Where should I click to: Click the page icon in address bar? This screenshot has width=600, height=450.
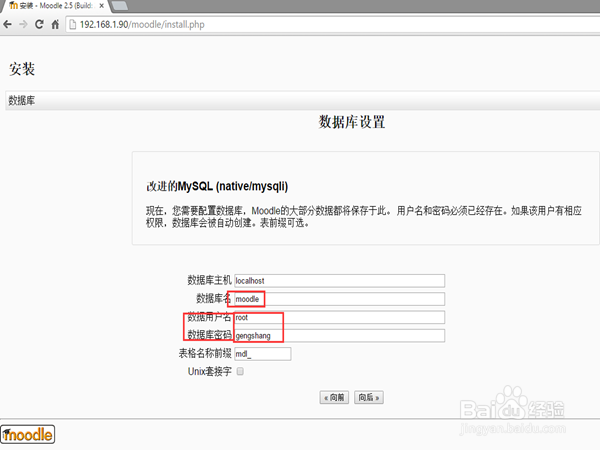[72, 24]
